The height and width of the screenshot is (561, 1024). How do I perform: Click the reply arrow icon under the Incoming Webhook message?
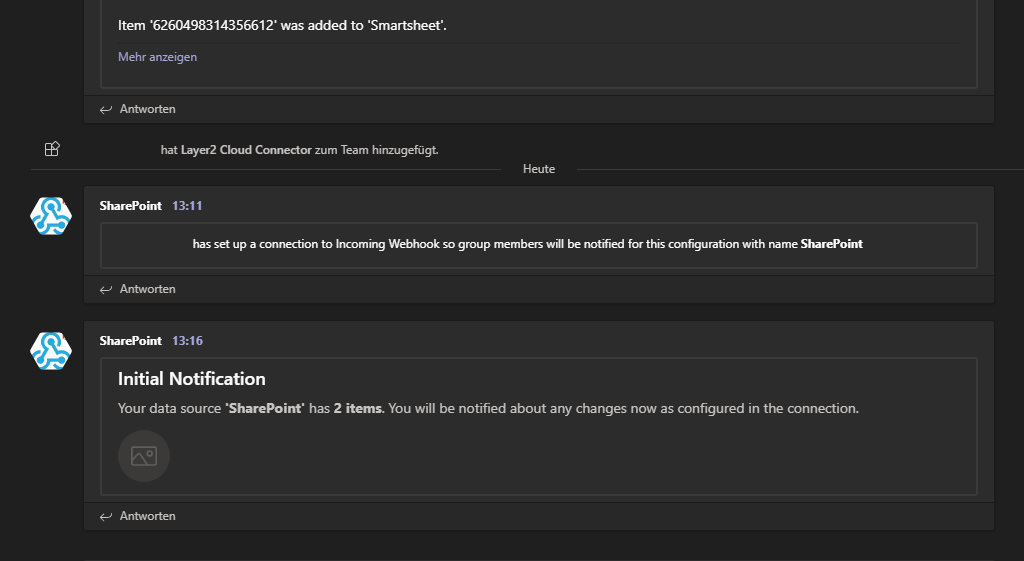pyautogui.click(x=106, y=289)
